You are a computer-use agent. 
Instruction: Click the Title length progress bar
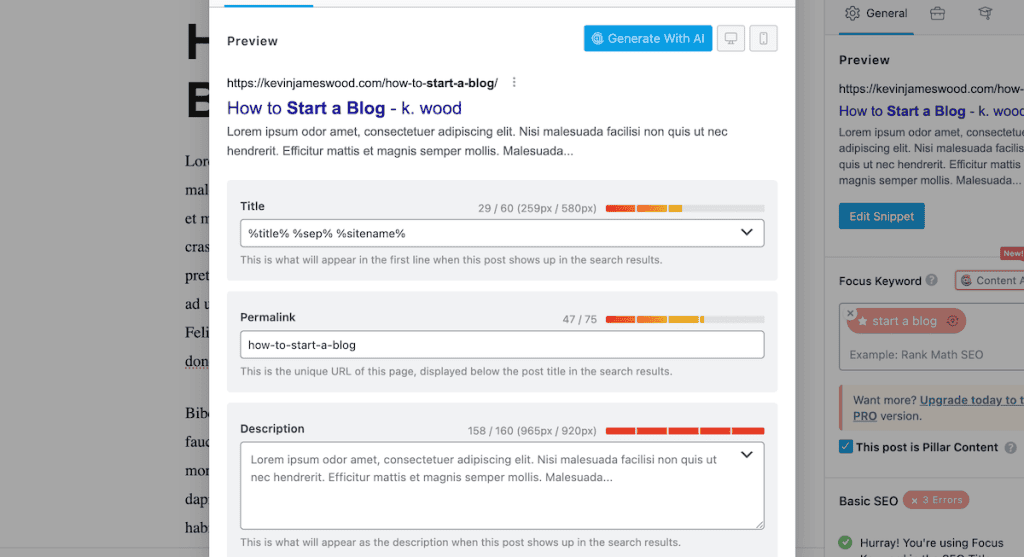tap(684, 208)
